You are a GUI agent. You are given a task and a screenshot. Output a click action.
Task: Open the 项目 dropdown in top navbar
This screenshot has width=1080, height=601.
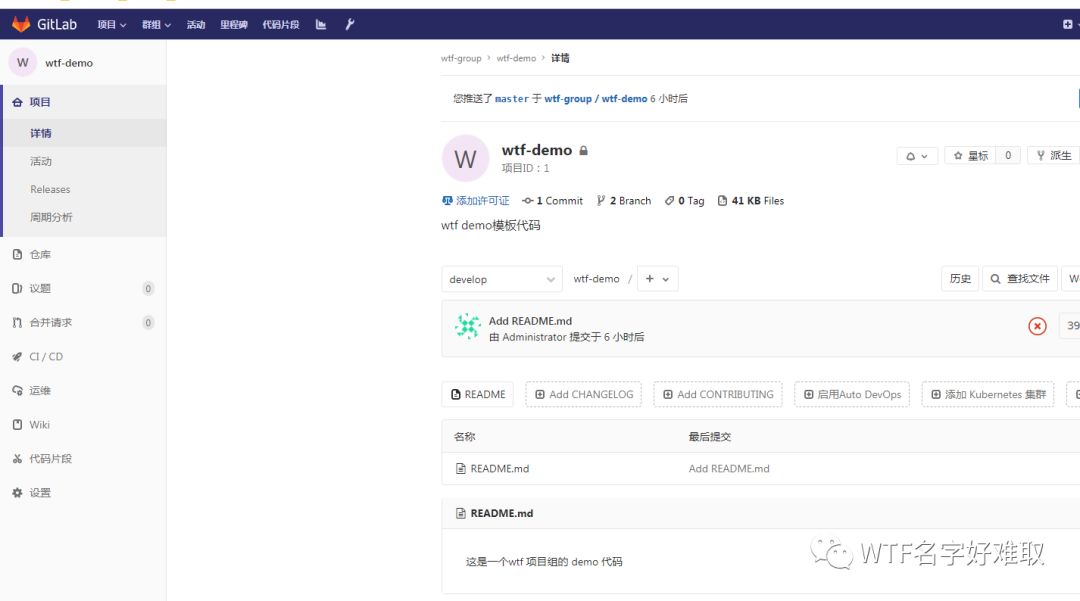[112, 25]
